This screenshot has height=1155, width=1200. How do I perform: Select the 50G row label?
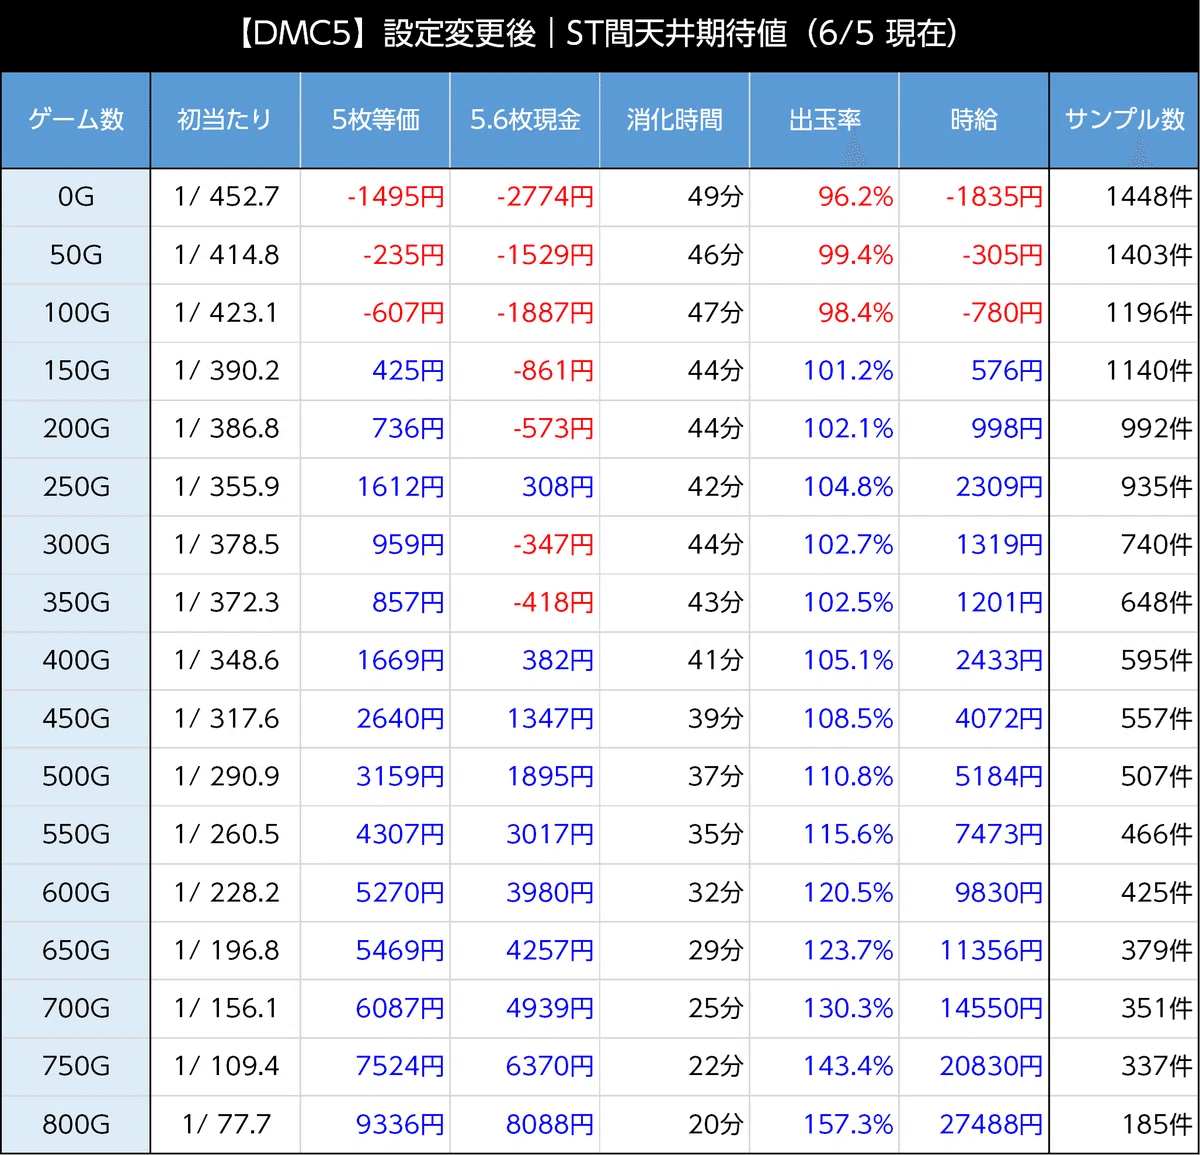(x=76, y=255)
